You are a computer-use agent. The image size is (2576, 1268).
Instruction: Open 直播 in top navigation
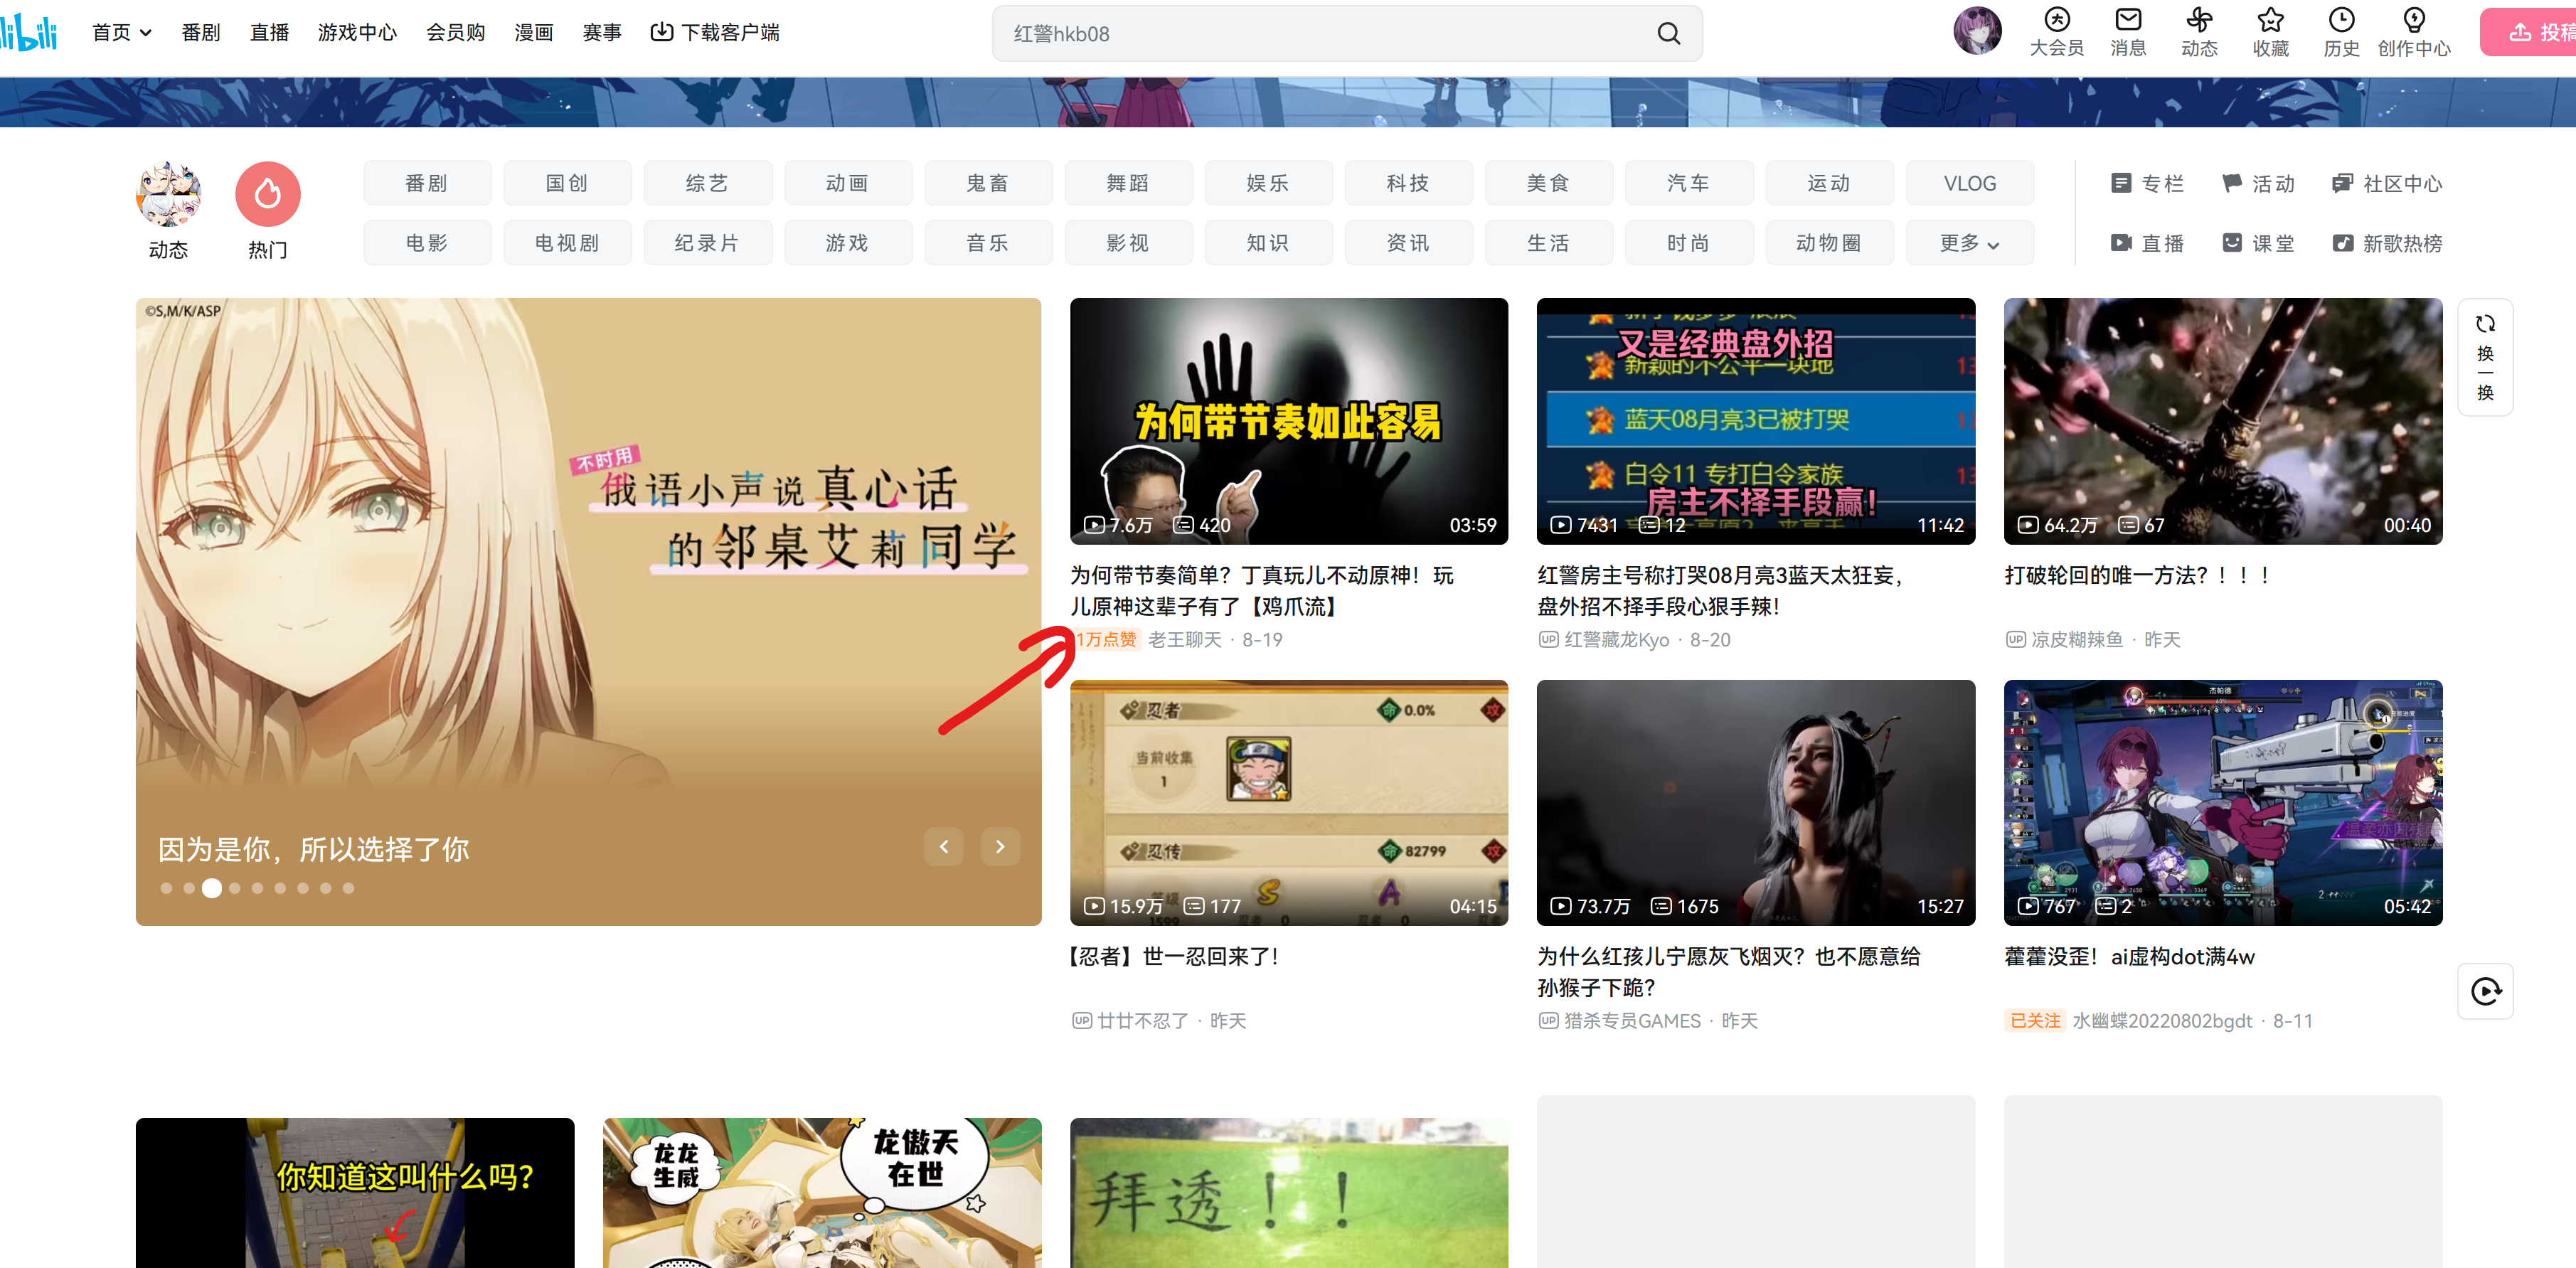click(269, 33)
